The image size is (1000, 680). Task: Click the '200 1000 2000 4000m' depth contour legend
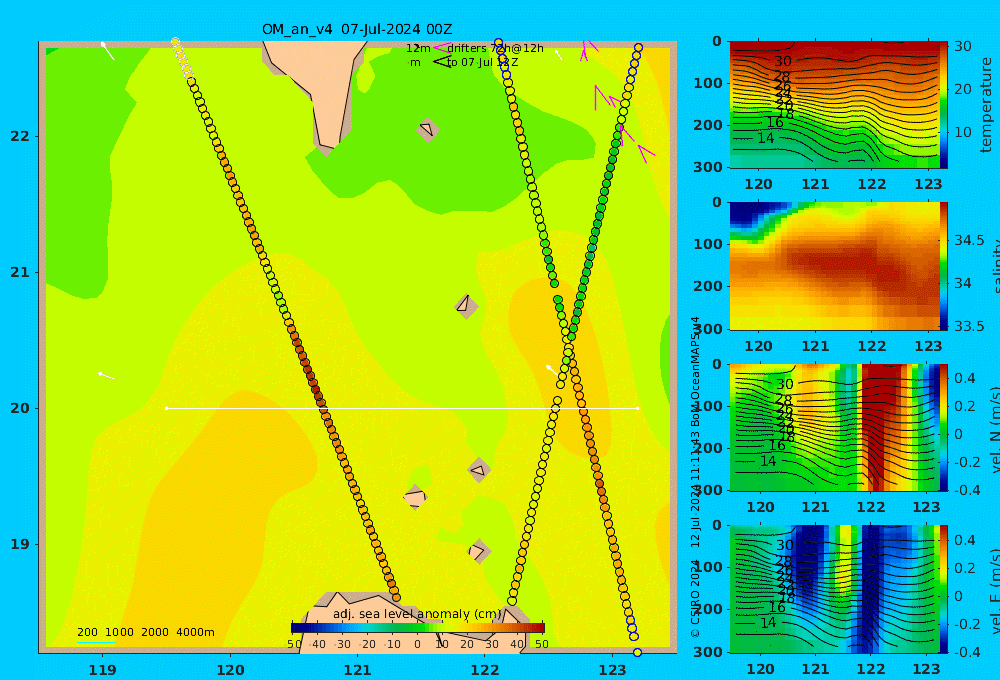click(x=145, y=632)
